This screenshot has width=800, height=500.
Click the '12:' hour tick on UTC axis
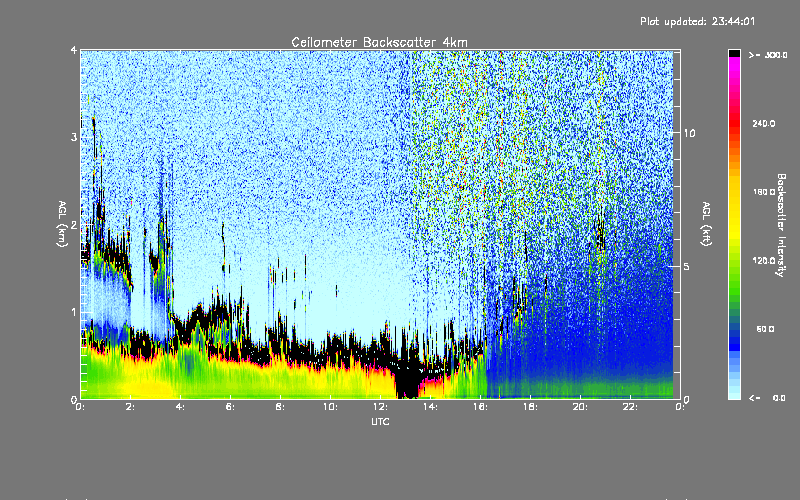pyautogui.click(x=381, y=407)
